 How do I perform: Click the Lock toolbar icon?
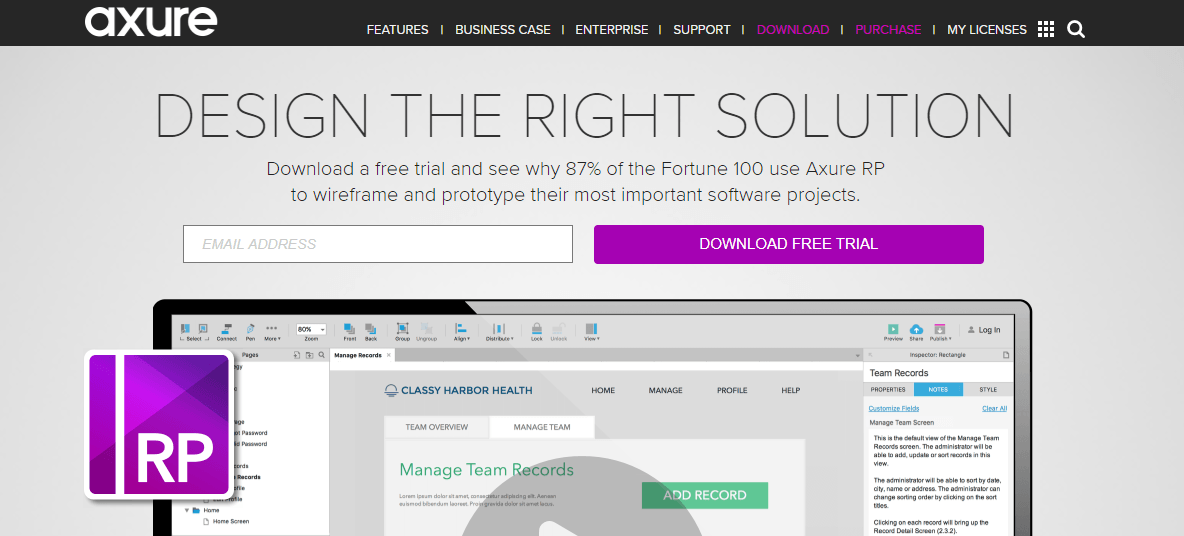tap(537, 329)
